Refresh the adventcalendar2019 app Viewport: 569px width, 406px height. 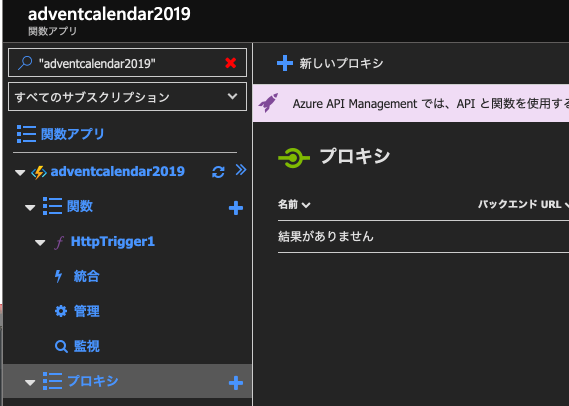(218, 172)
